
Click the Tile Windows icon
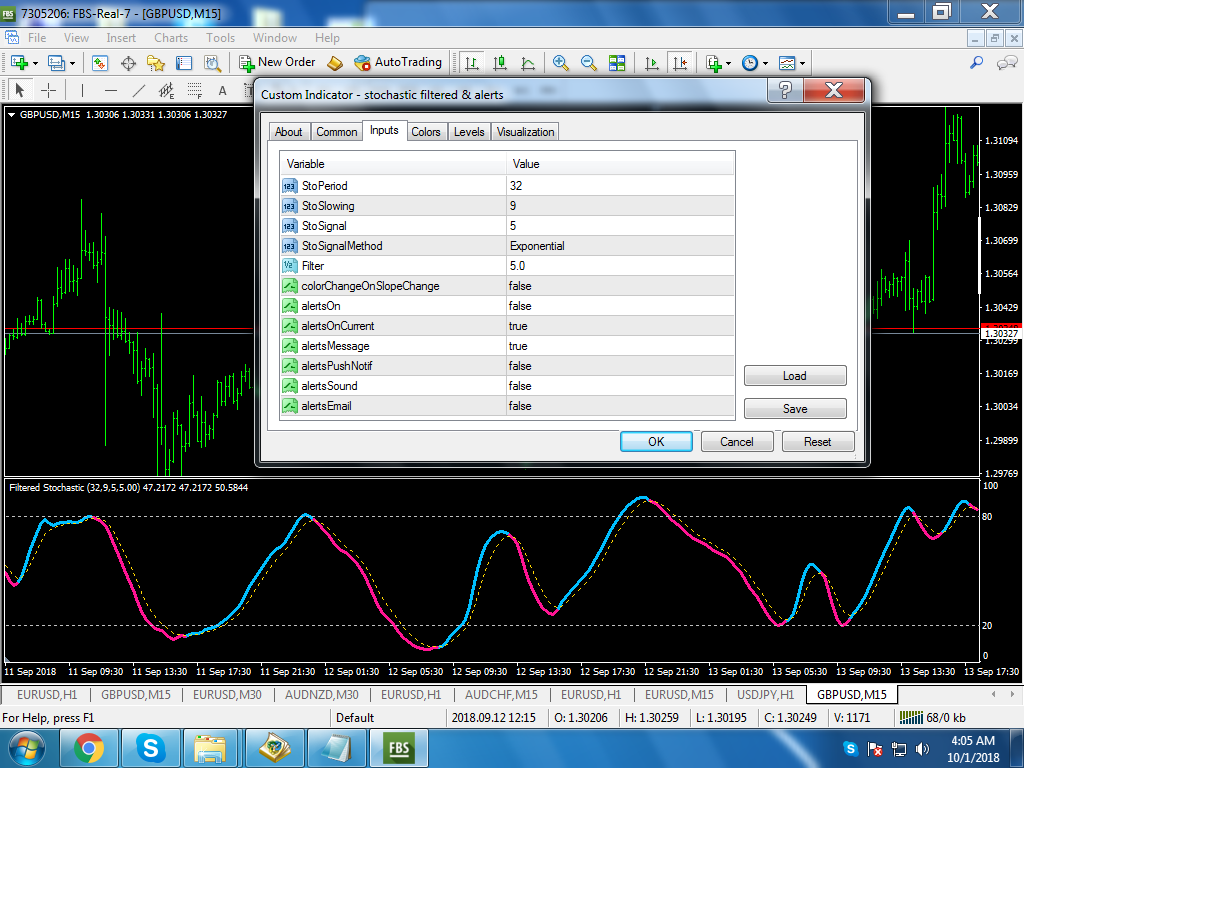coord(617,63)
